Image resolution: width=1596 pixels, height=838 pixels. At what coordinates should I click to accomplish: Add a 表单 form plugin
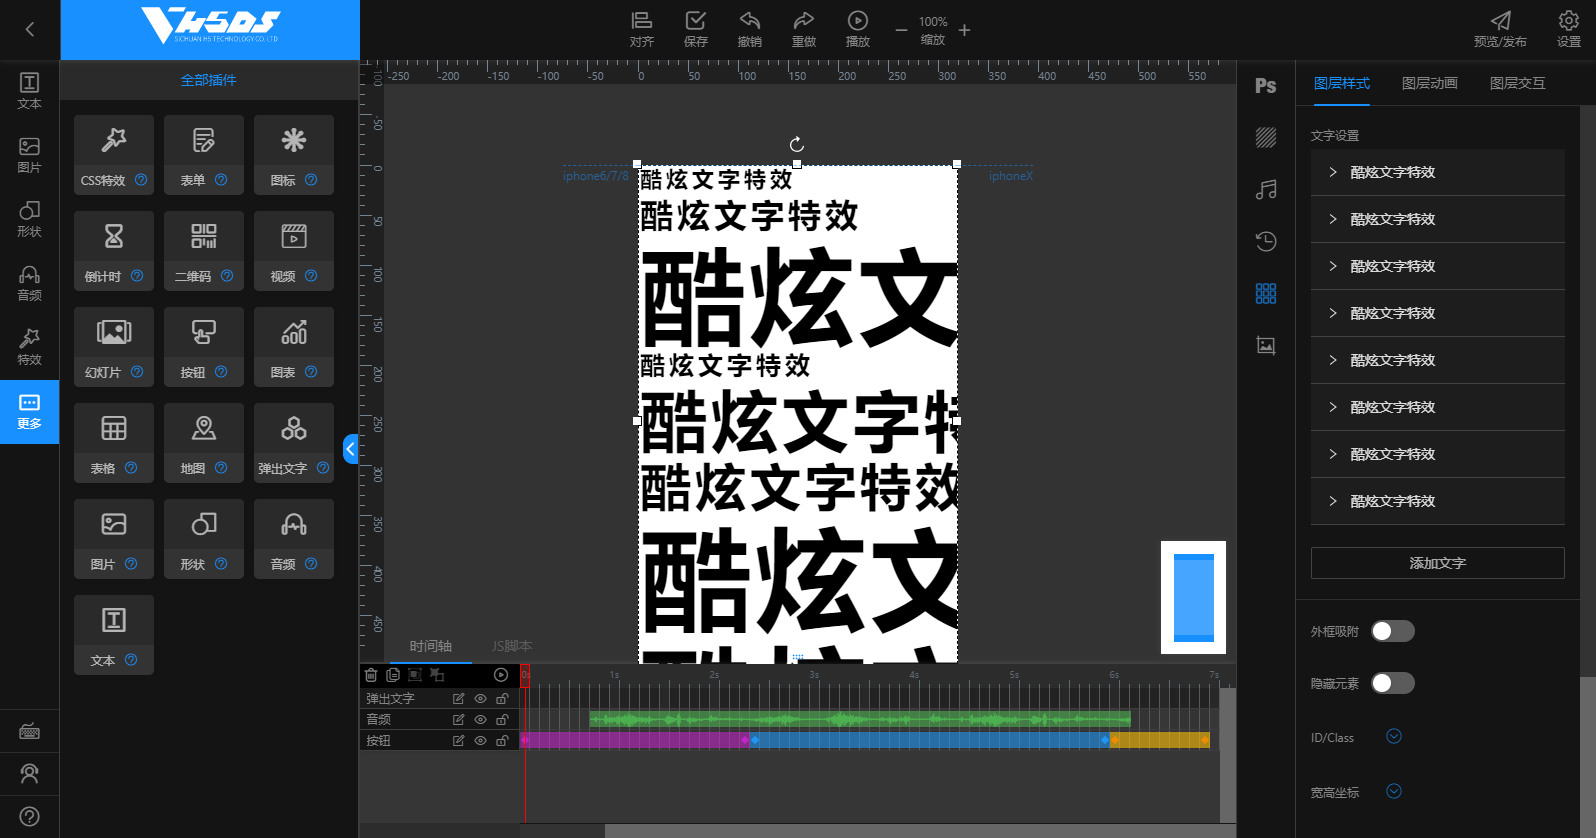[204, 154]
